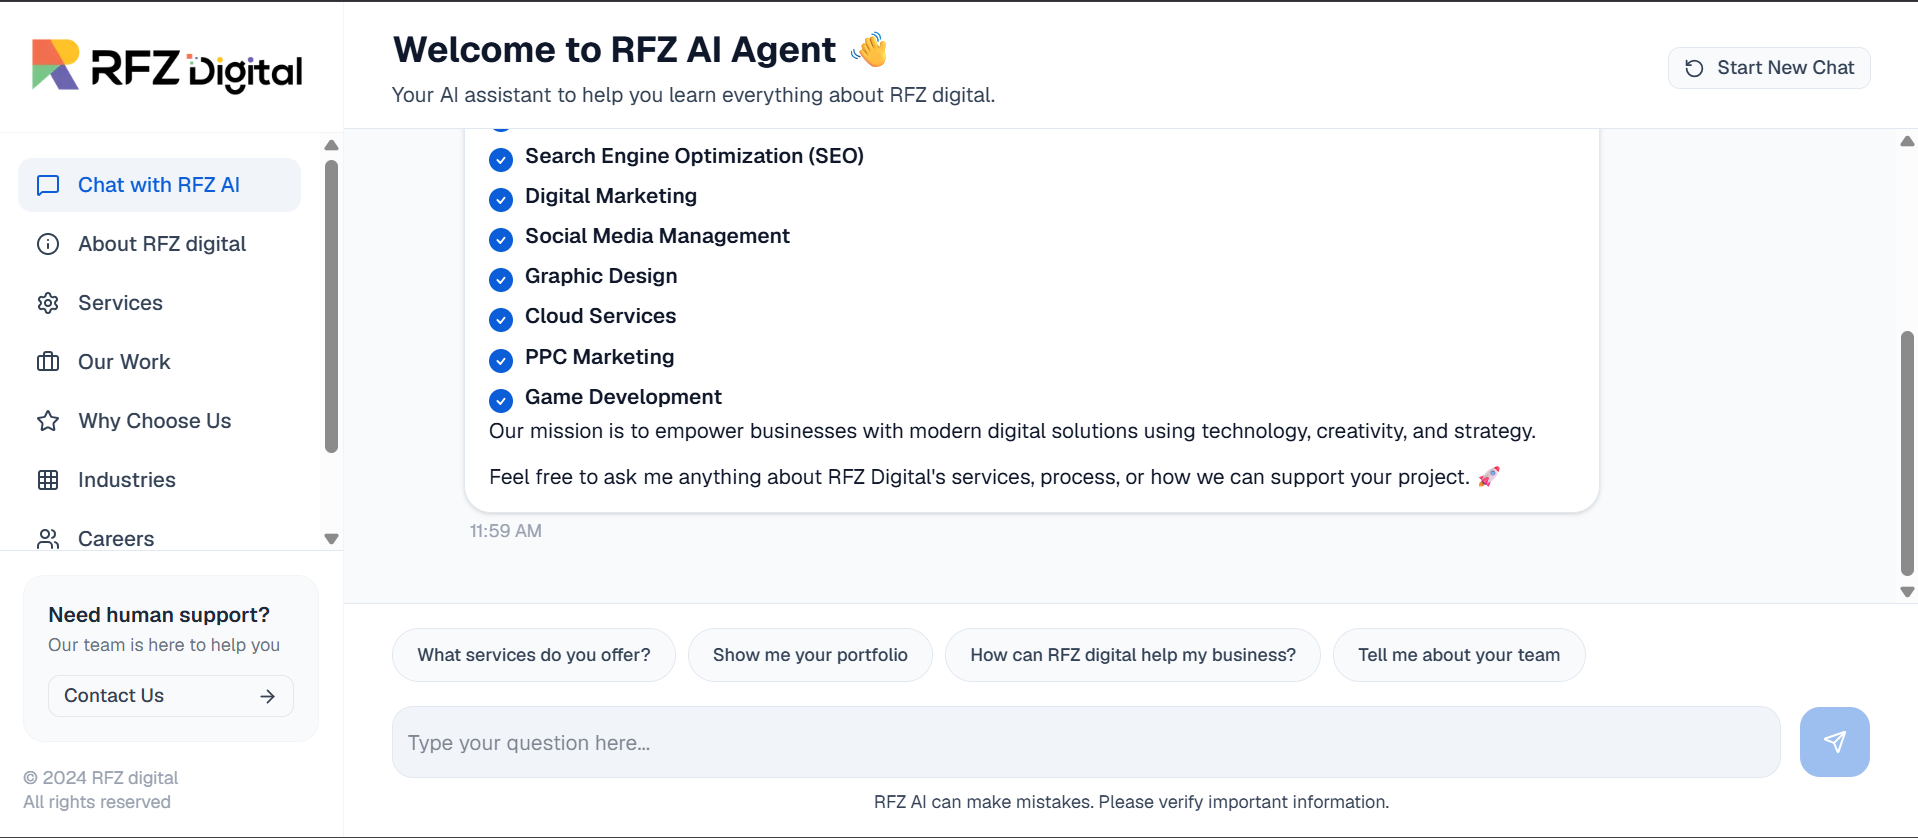Click the sidebar scrollbar thumb

click(332, 306)
